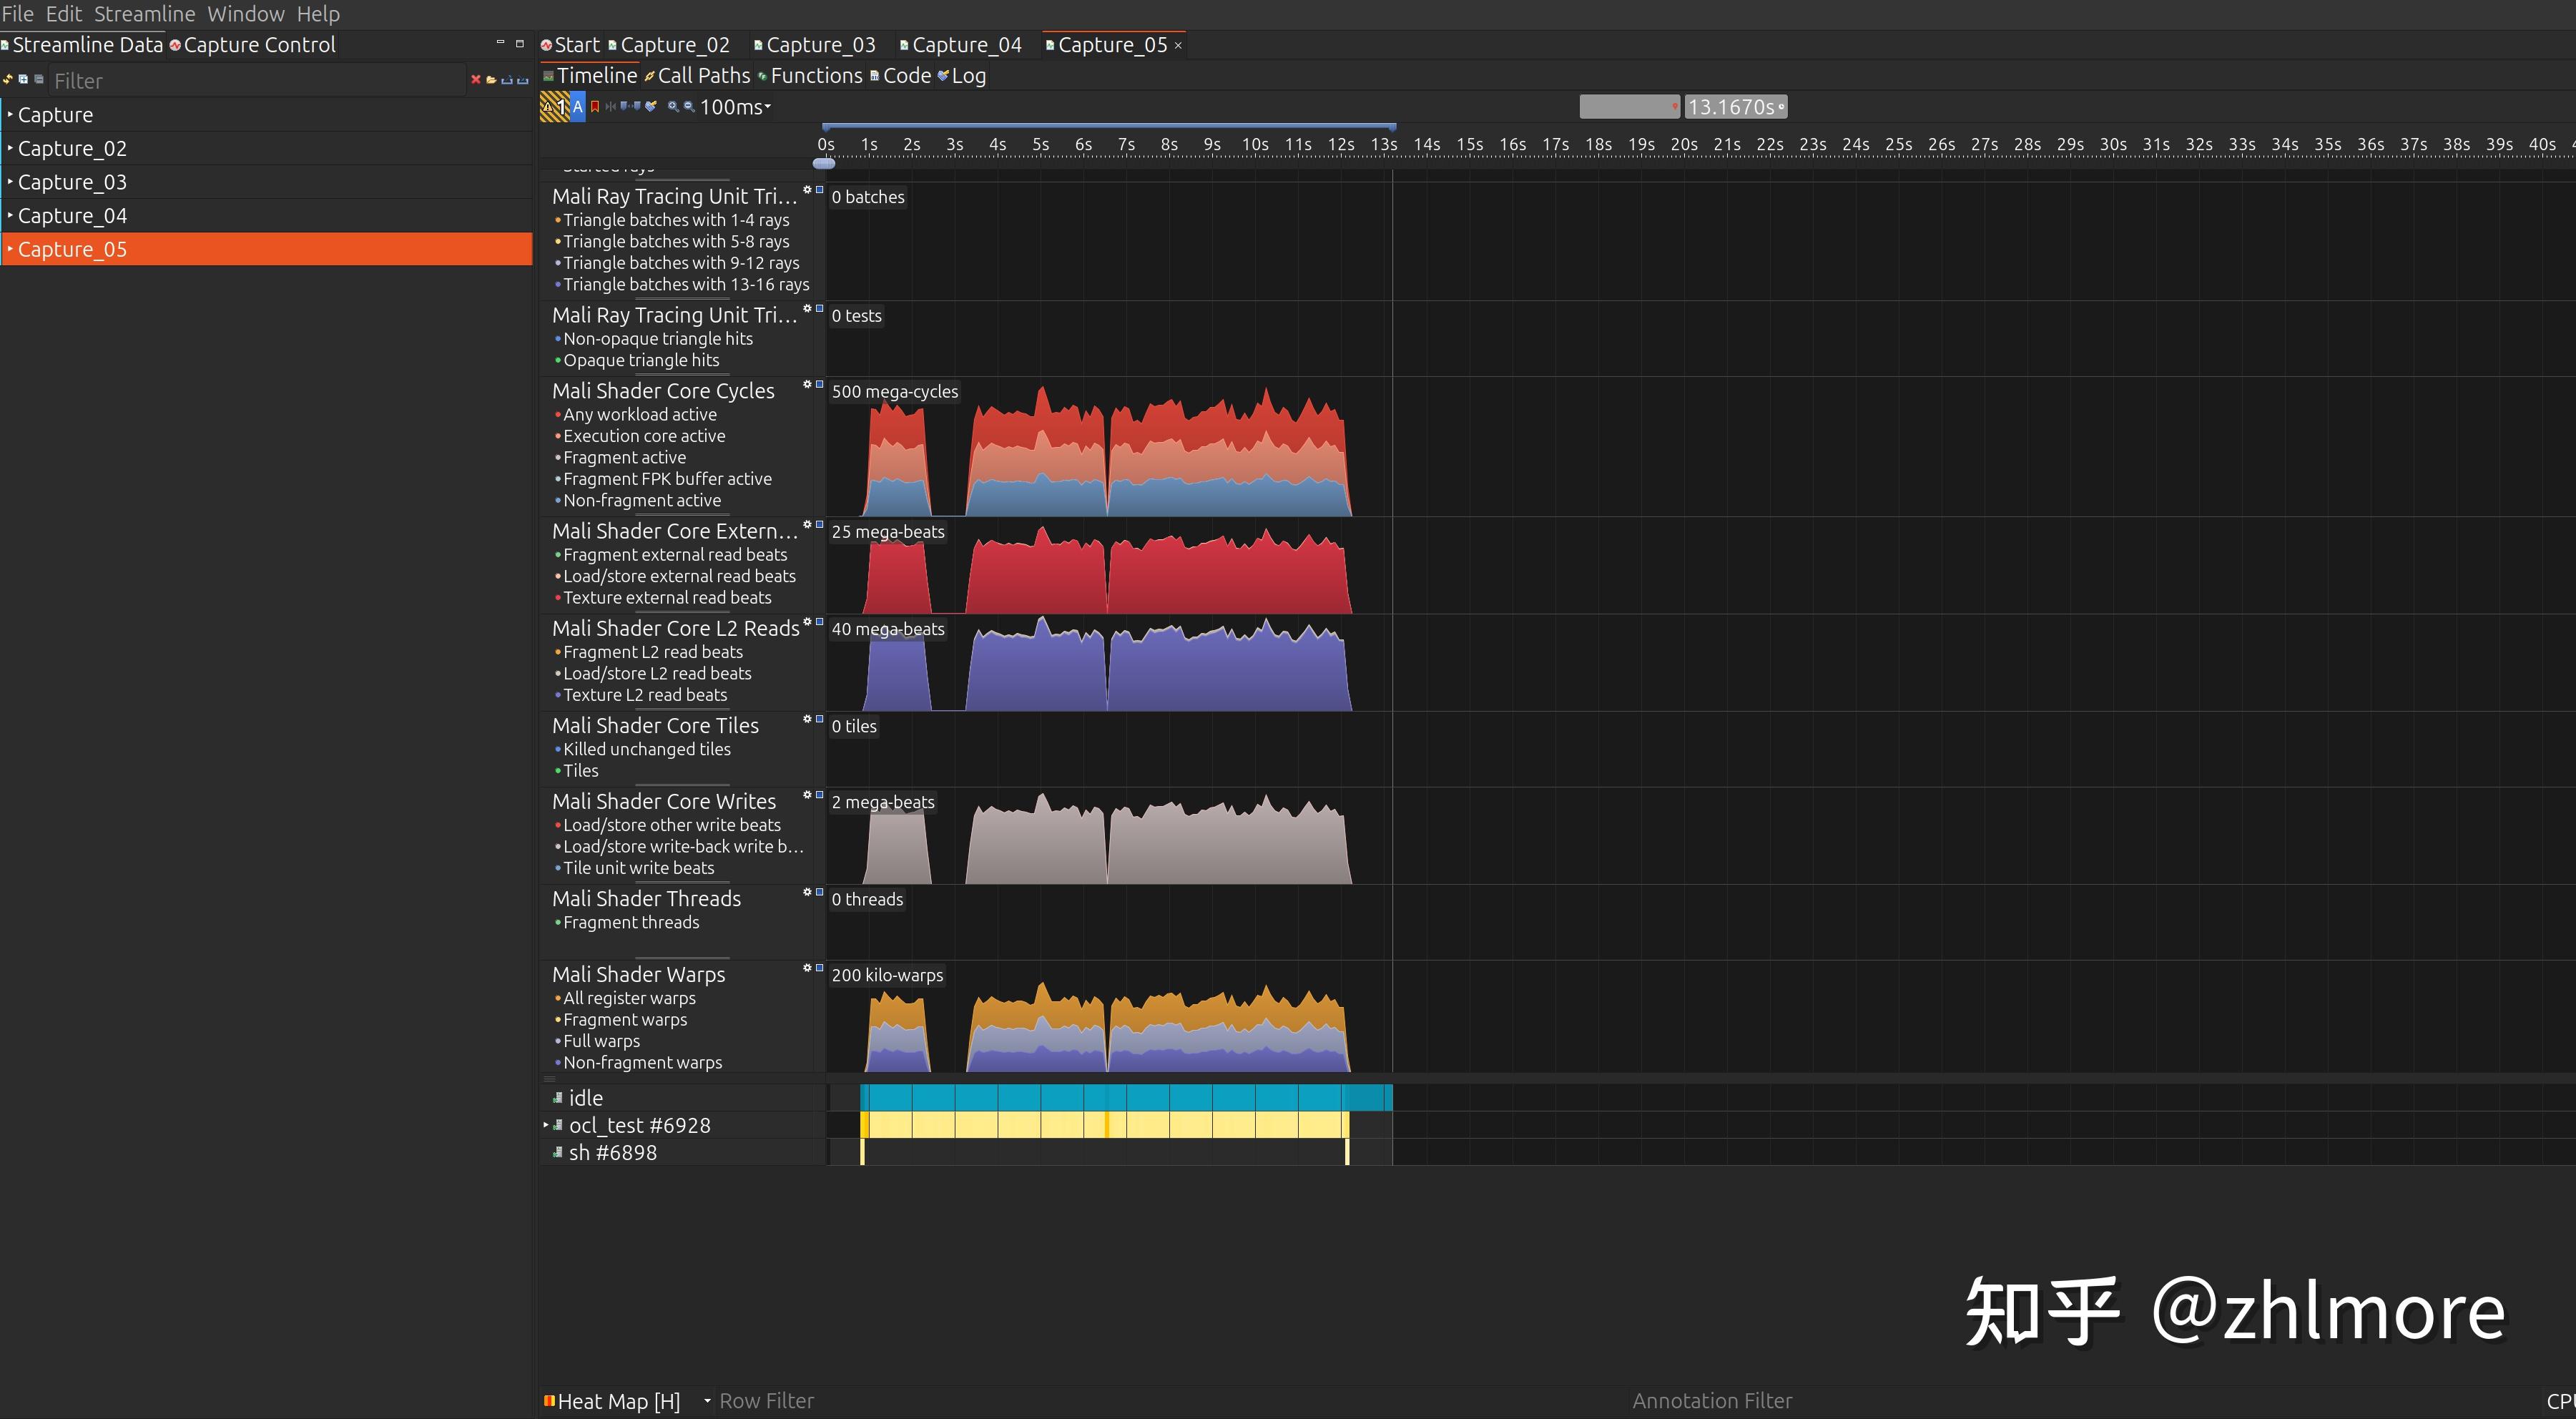This screenshot has height=1419, width=2576.
Task: Click the refresh arrows icon in the Streamline Data panel
Action: [x=8, y=80]
